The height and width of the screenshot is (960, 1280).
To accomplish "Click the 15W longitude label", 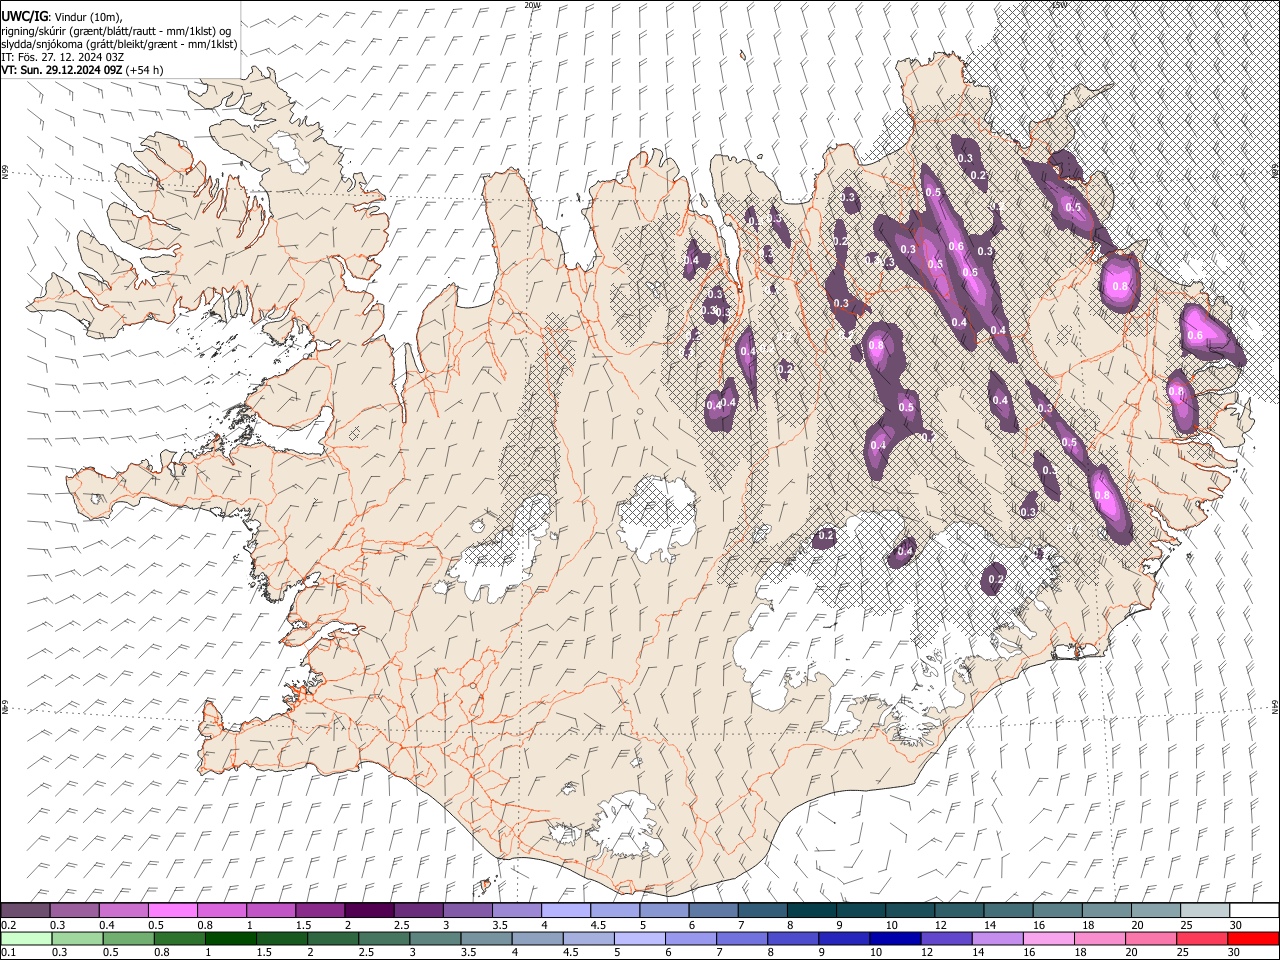I will (x=1059, y=5).
